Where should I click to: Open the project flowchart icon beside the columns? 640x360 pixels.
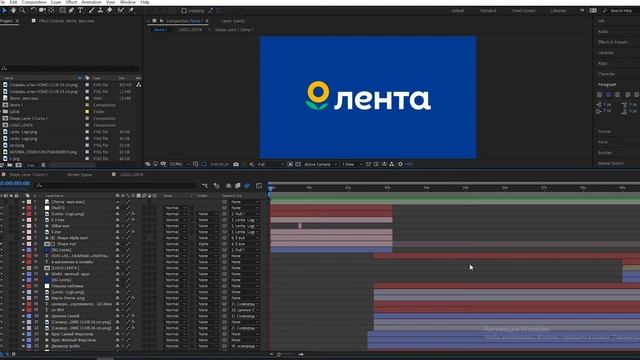click(x=138, y=84)
